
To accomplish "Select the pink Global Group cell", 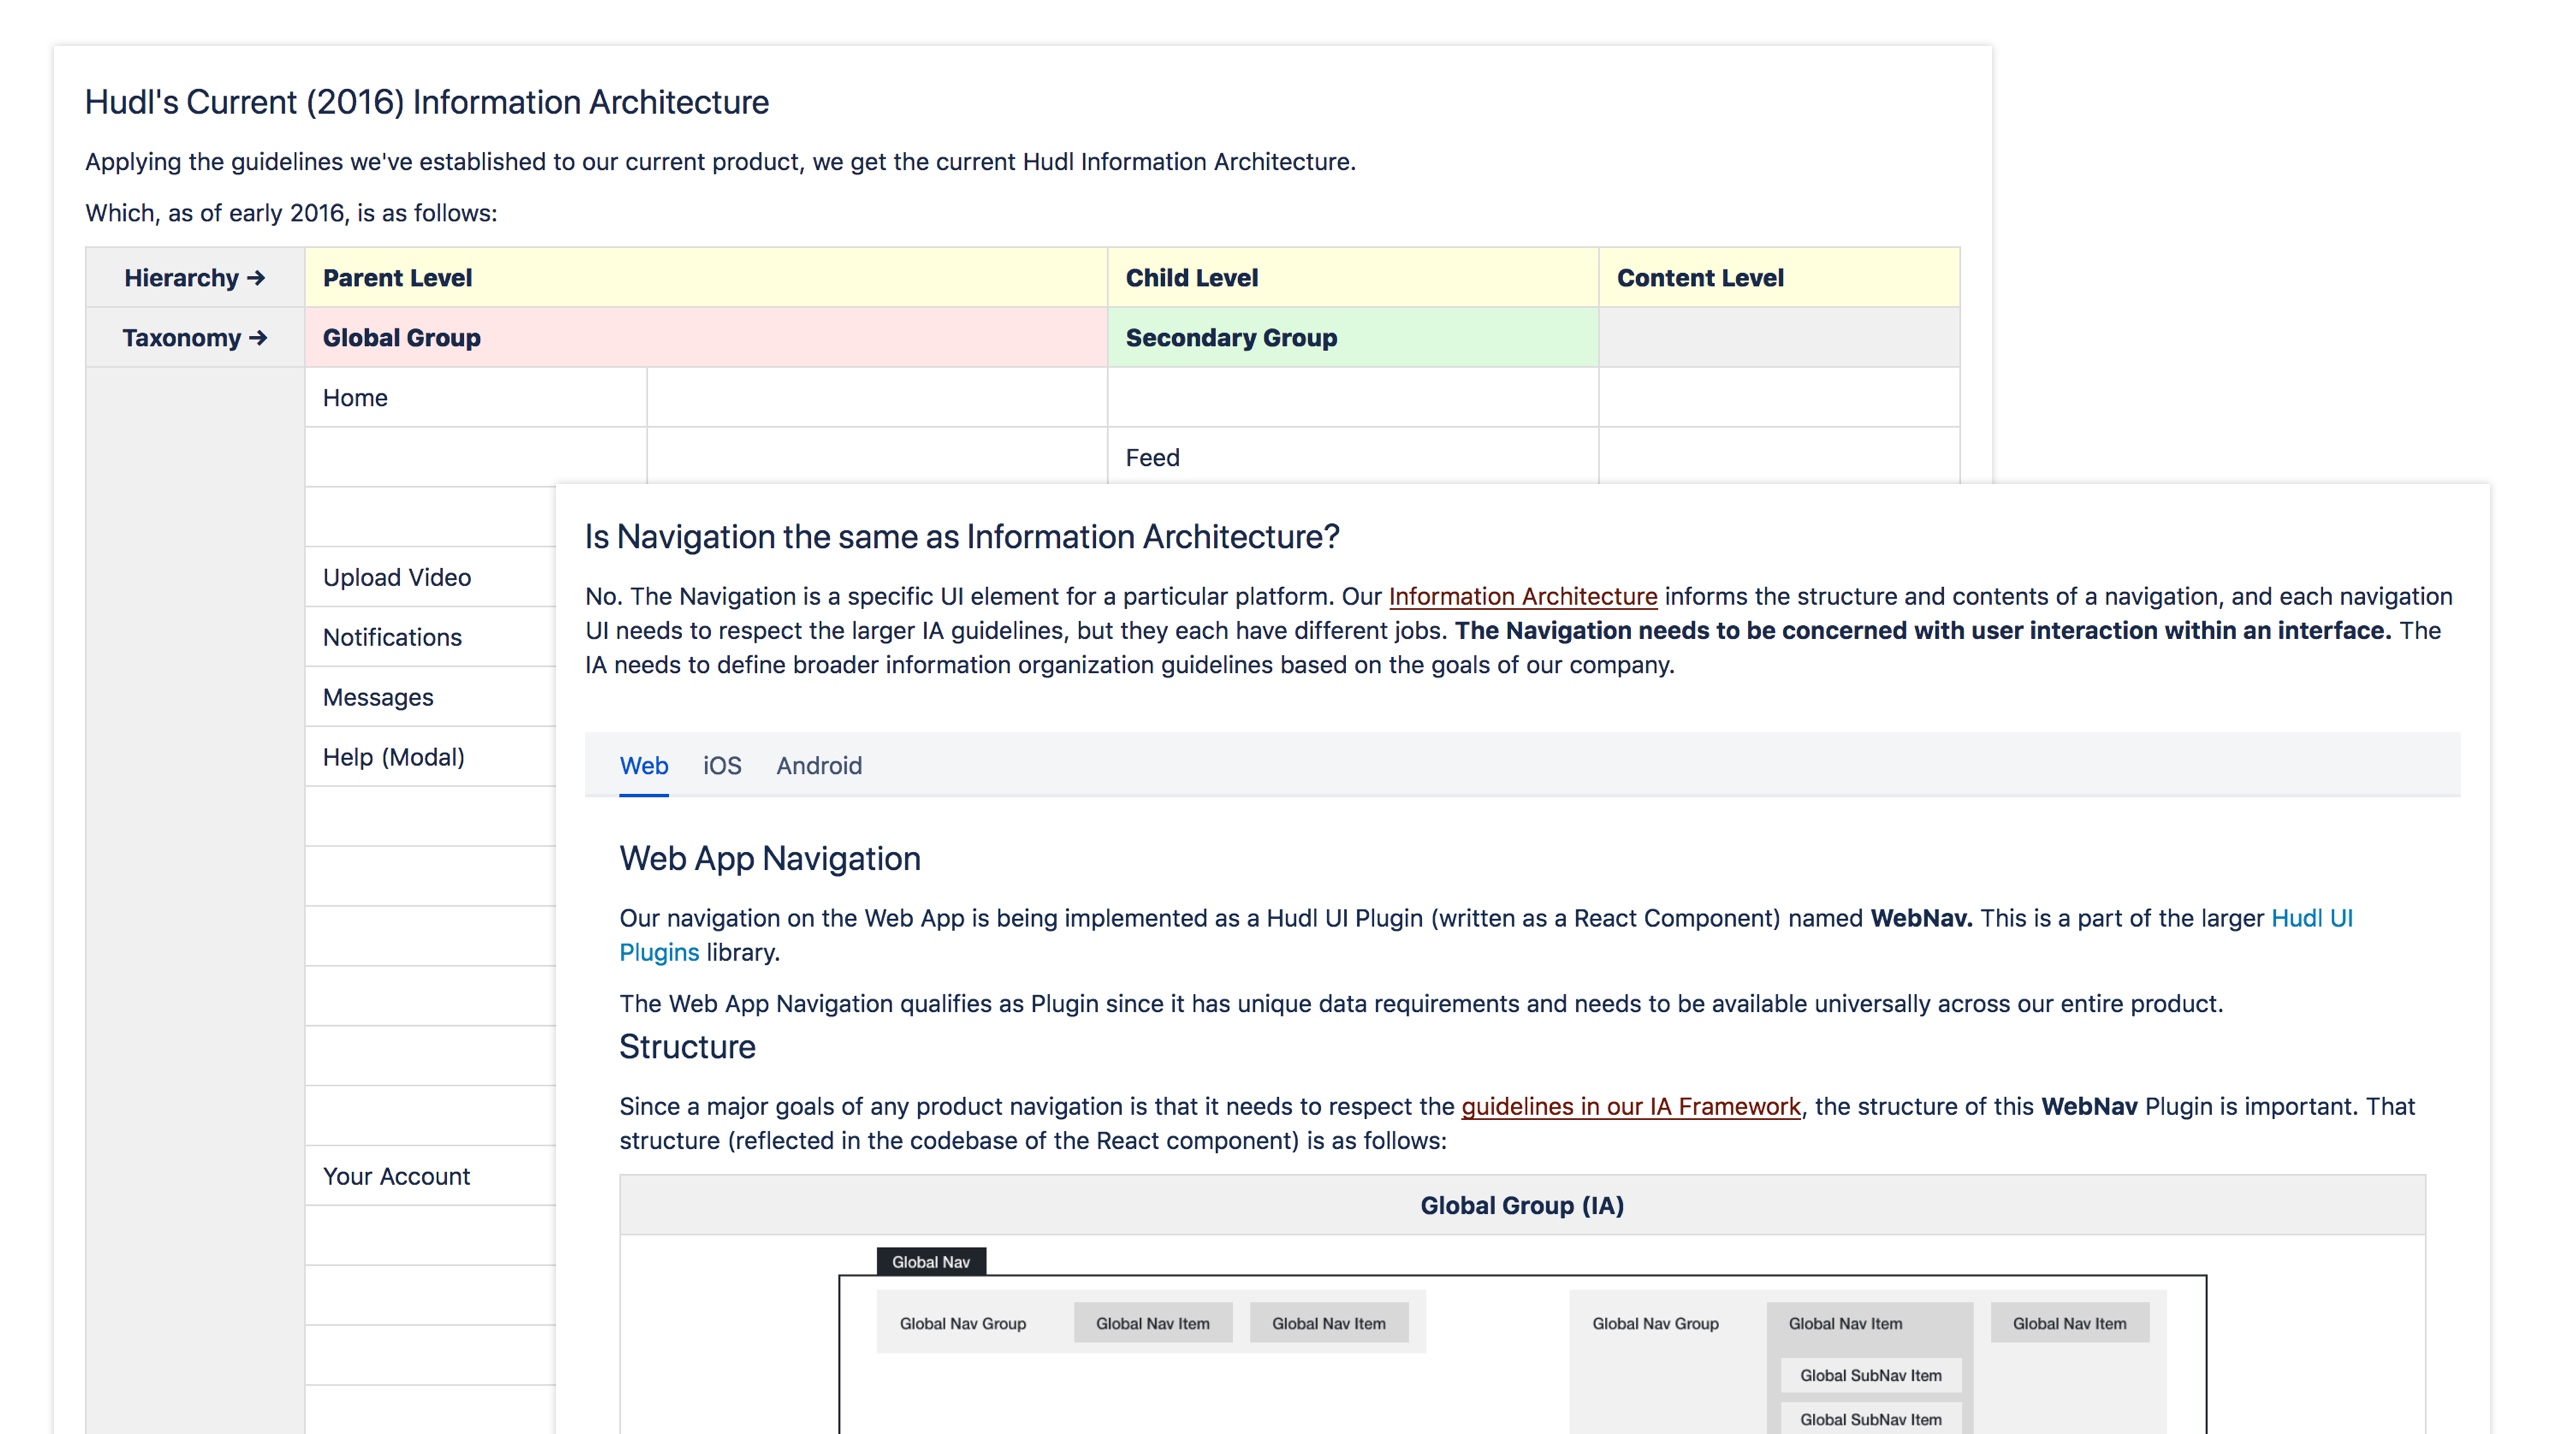I will click(x=706, y=338).
